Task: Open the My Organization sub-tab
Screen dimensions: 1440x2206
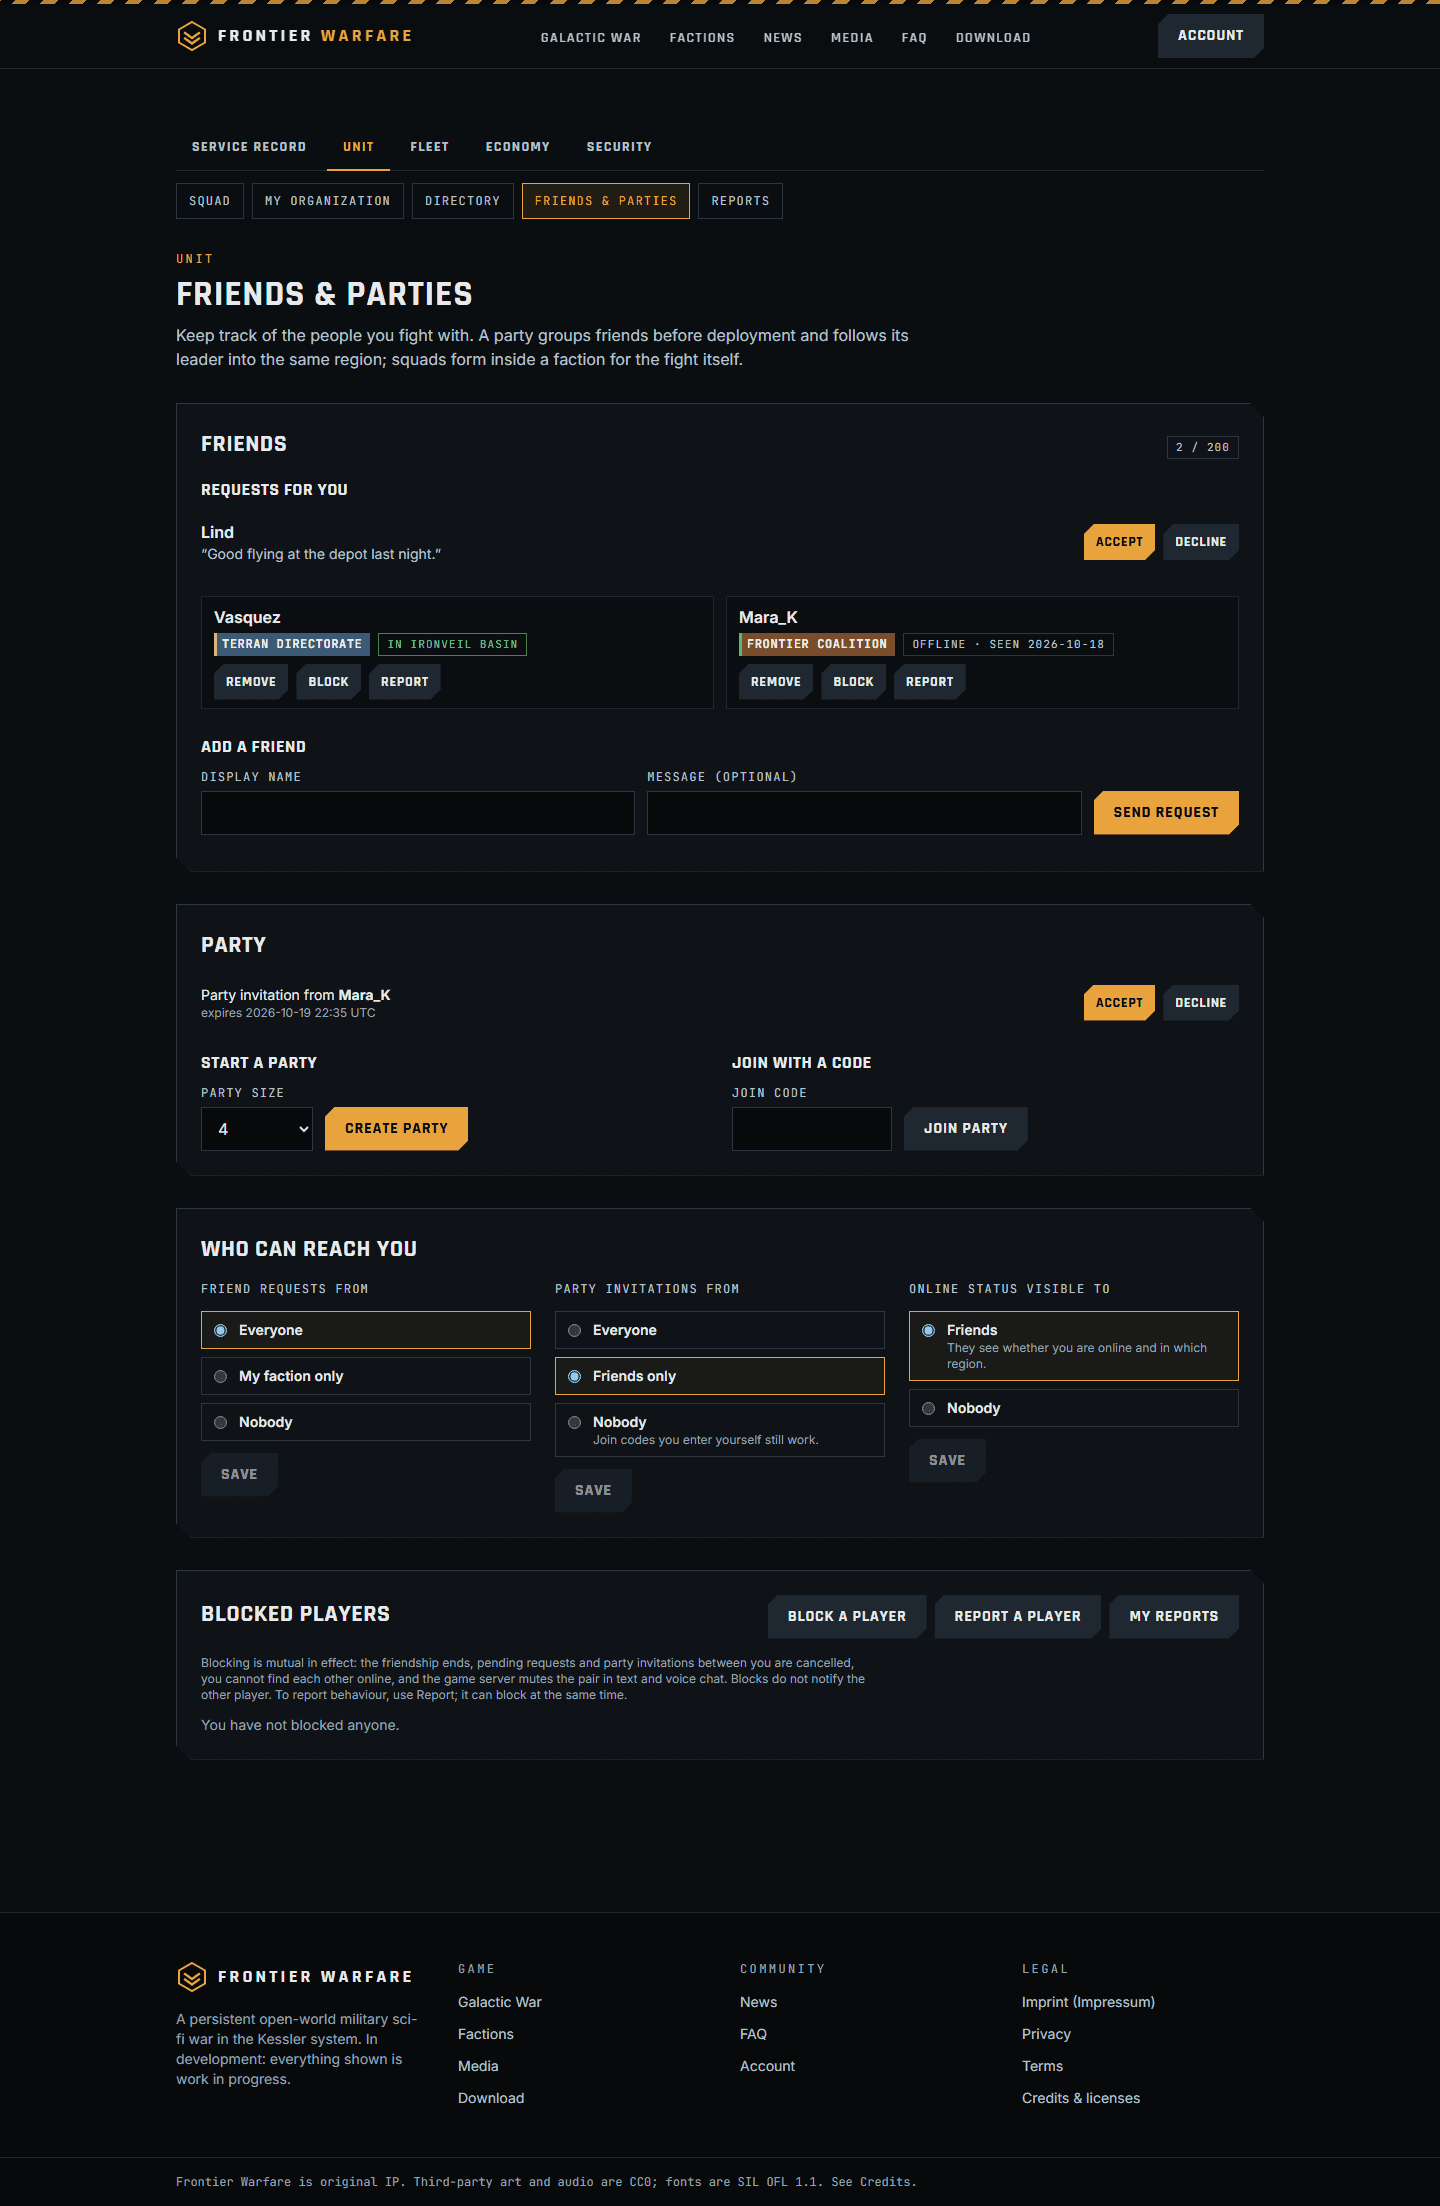Action: 328,201
